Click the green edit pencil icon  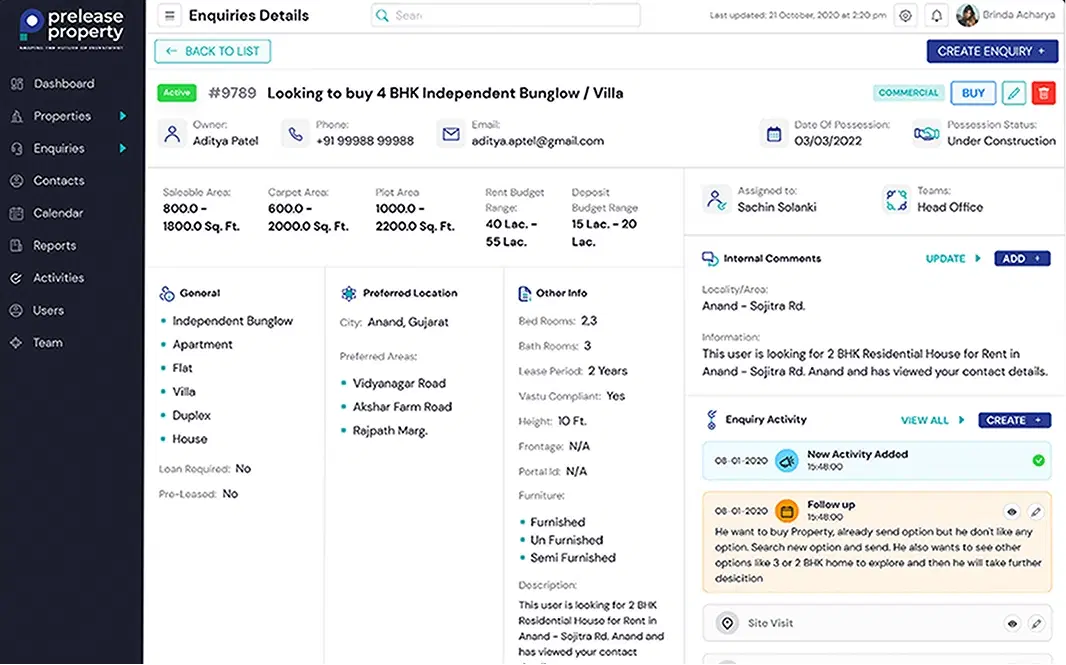pos(1014,93)
